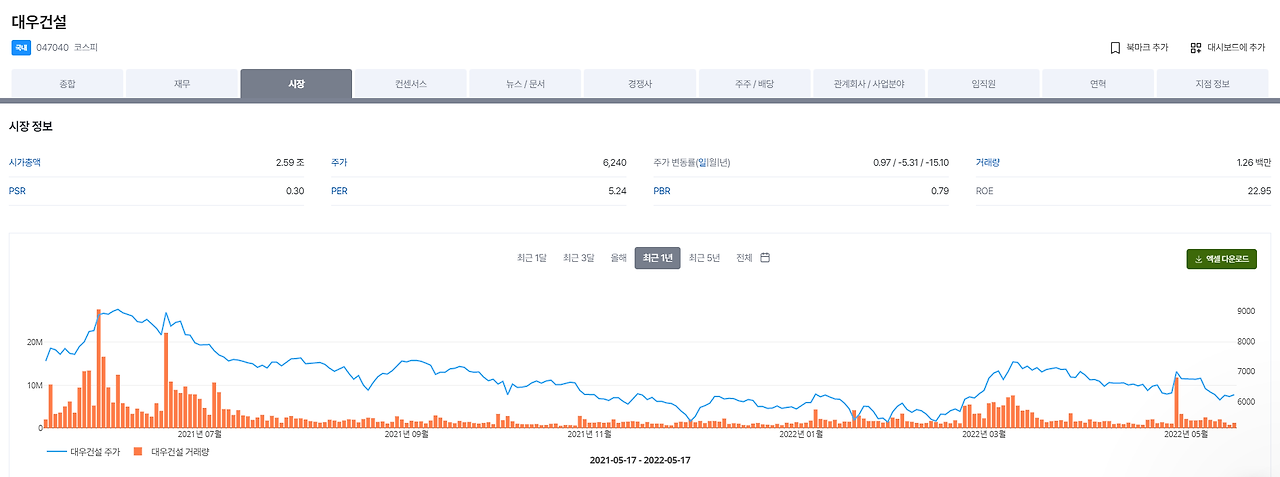
Task: Switch to the 종합 tab
Action: (x=67, y=84)
